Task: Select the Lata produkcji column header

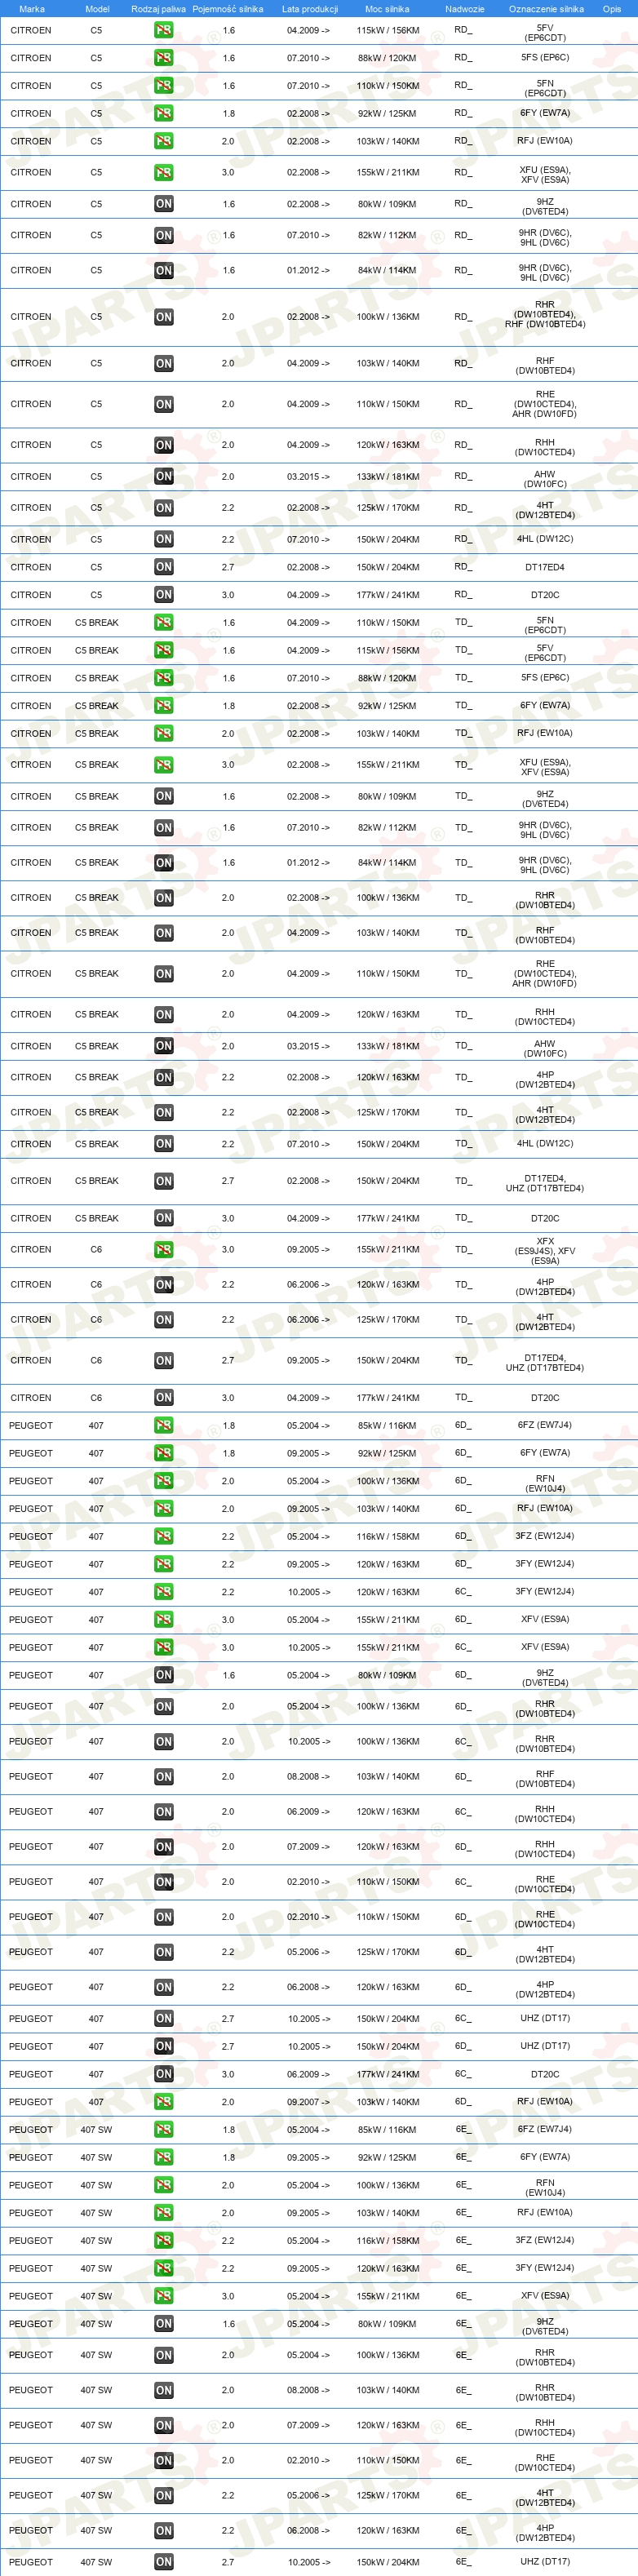Action: tap(310, 9)
